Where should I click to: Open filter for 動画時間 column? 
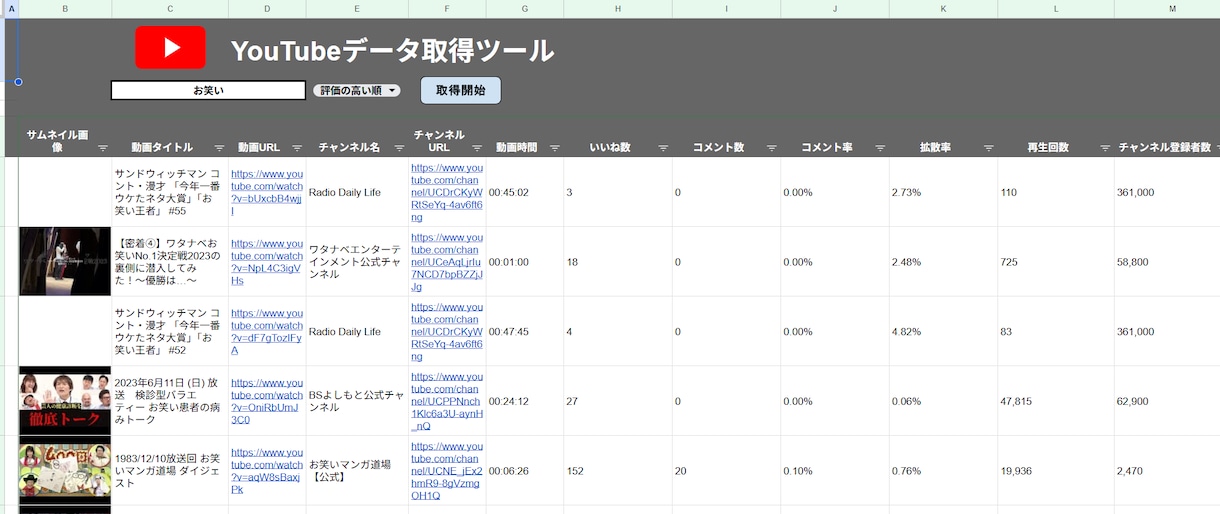click(x=553, y=148)
